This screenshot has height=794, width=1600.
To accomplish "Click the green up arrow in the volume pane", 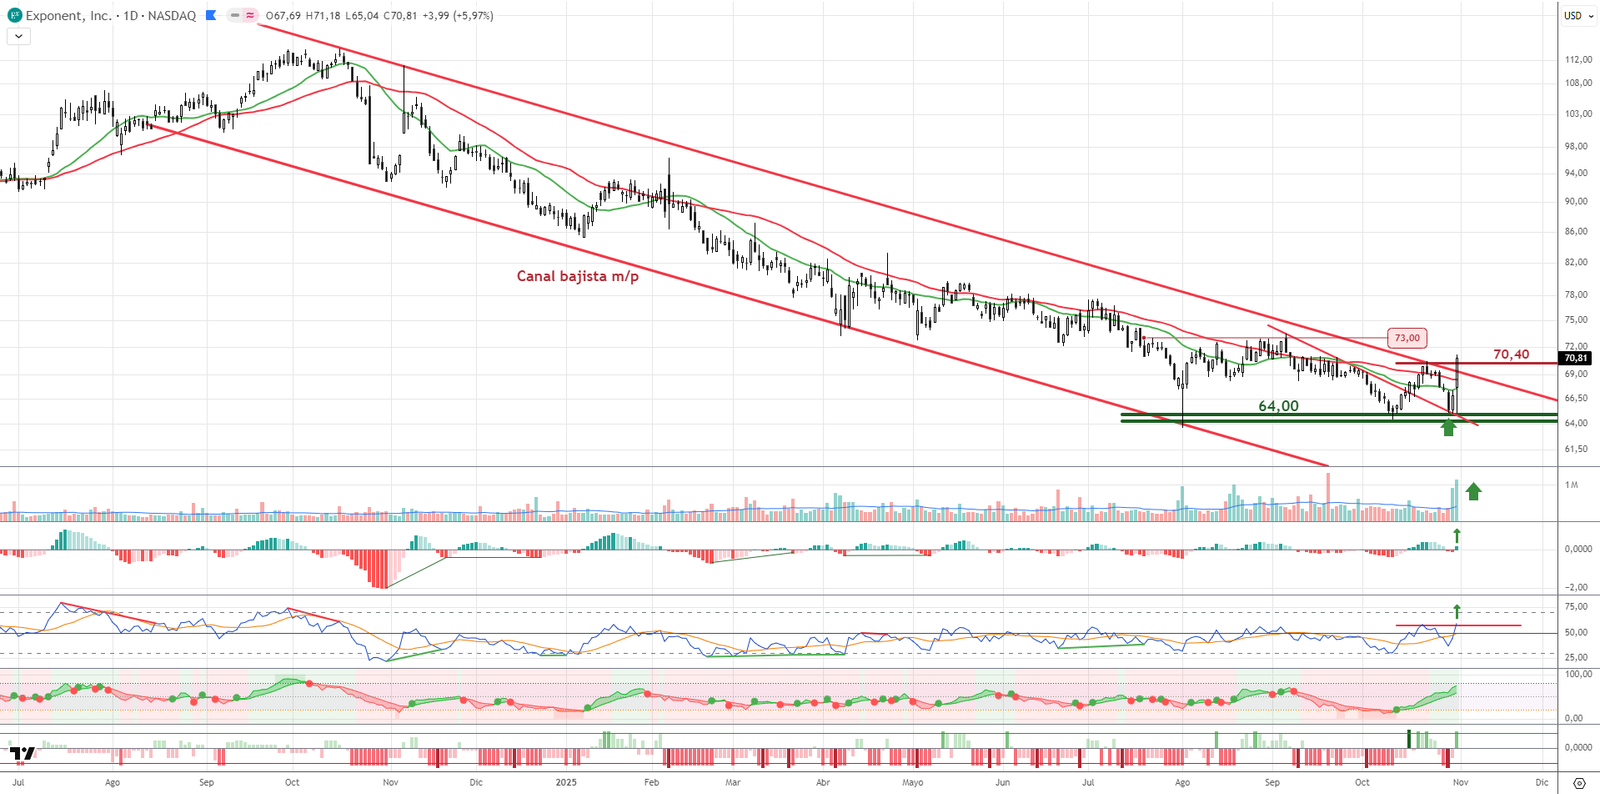I will click(x=1473, y=491).
